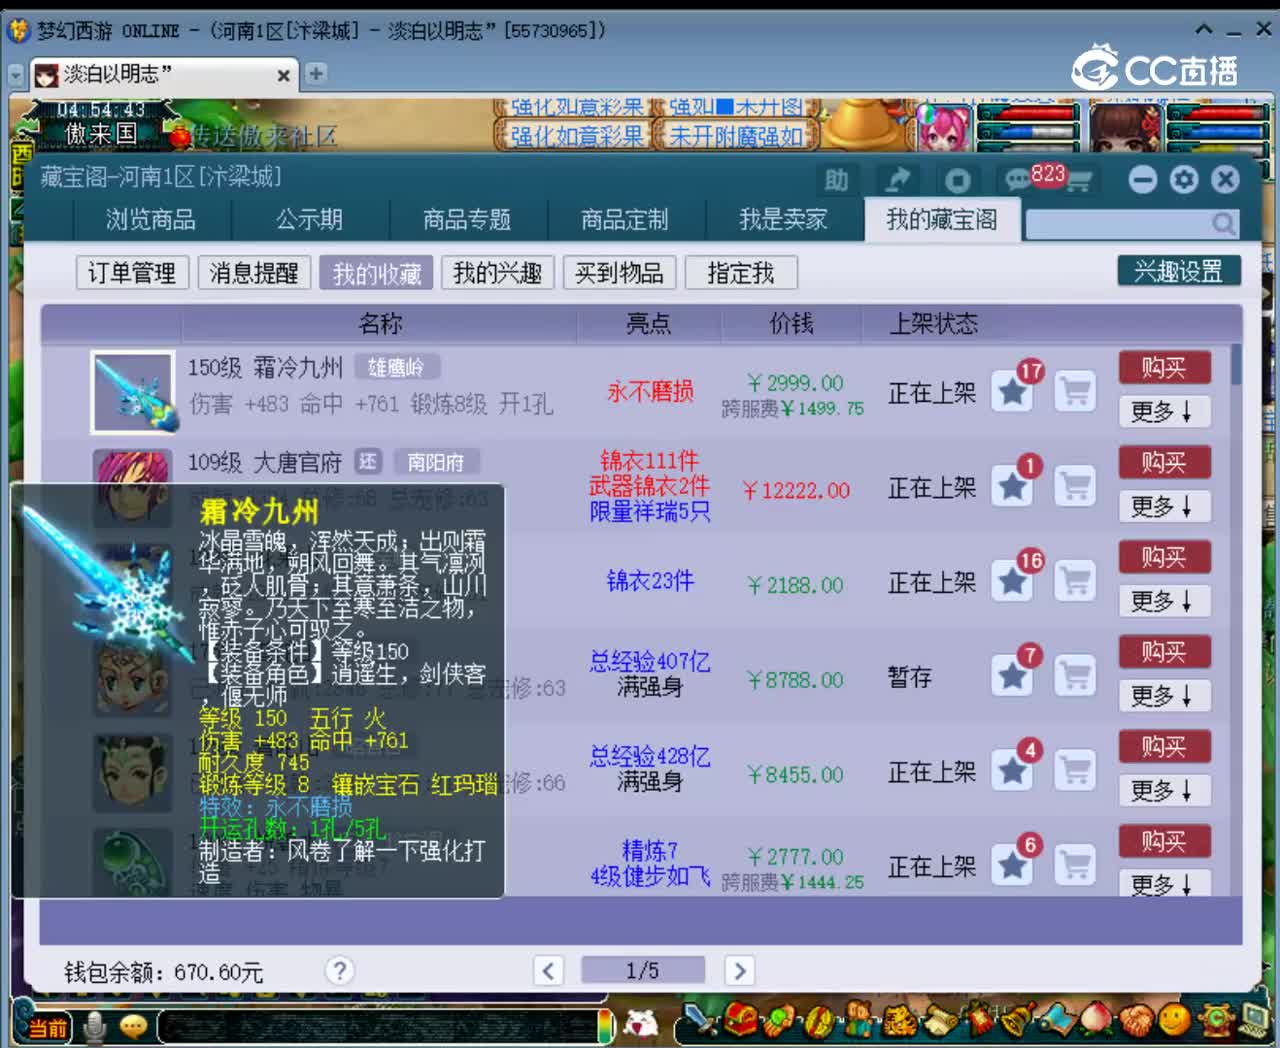Switch to the 浏览商品 tab
This screenshot has width=1280, height=1048.
(x=151, y=219)
